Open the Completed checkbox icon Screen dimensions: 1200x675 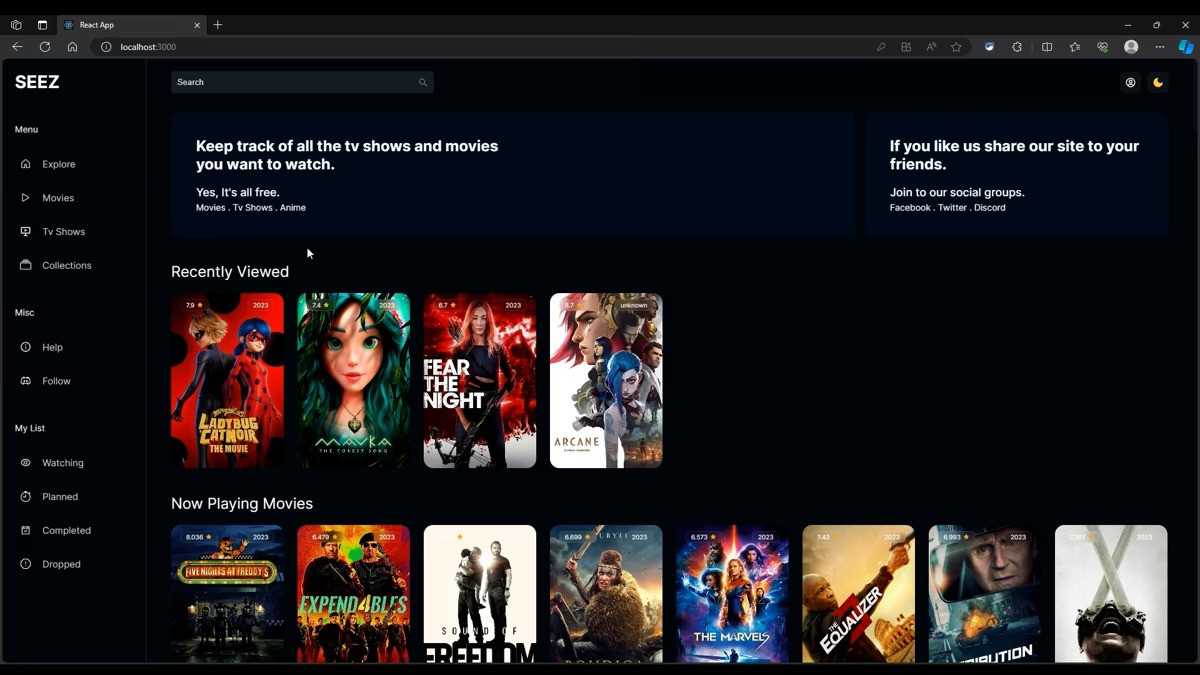(x=25, y=530)
